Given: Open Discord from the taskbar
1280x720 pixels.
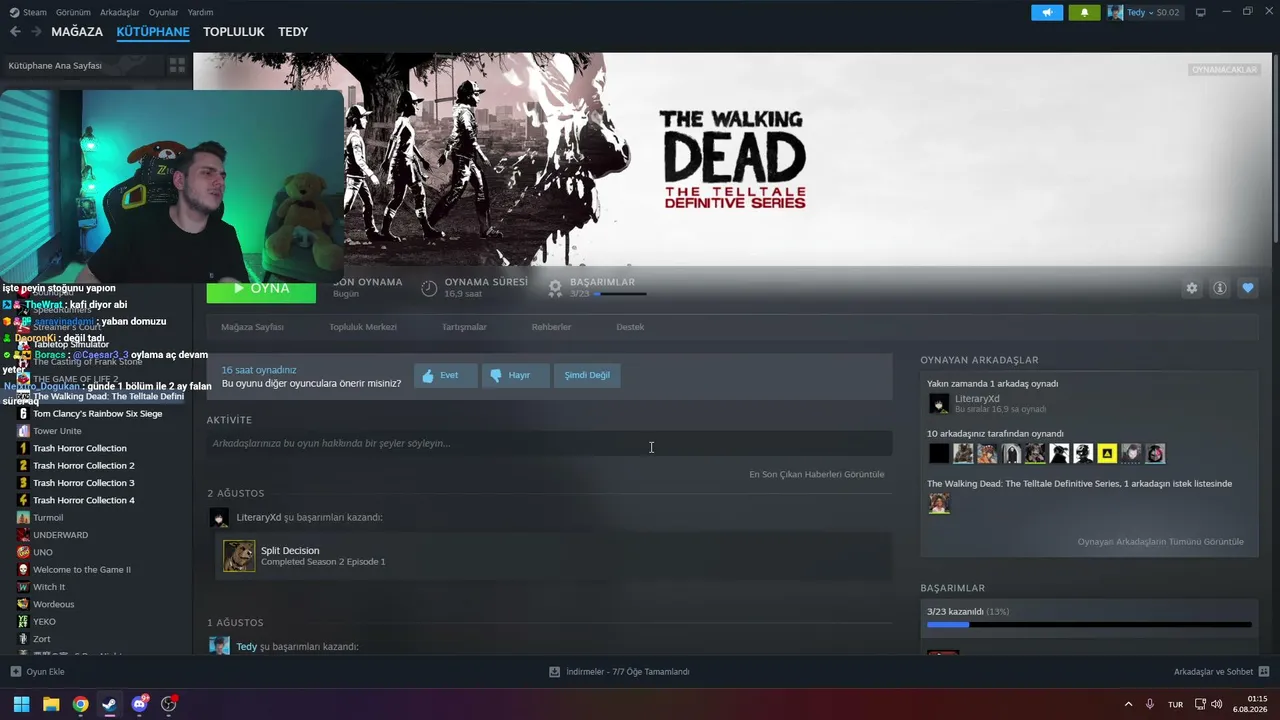Looking at the screenshot, I should point(139,704).
